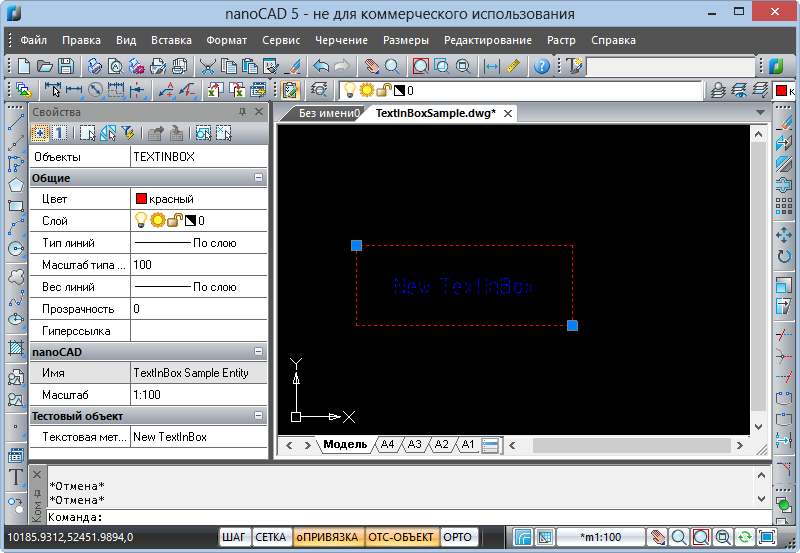
Task: Select the Text tool in left toolbar
Action: (16, 477)
